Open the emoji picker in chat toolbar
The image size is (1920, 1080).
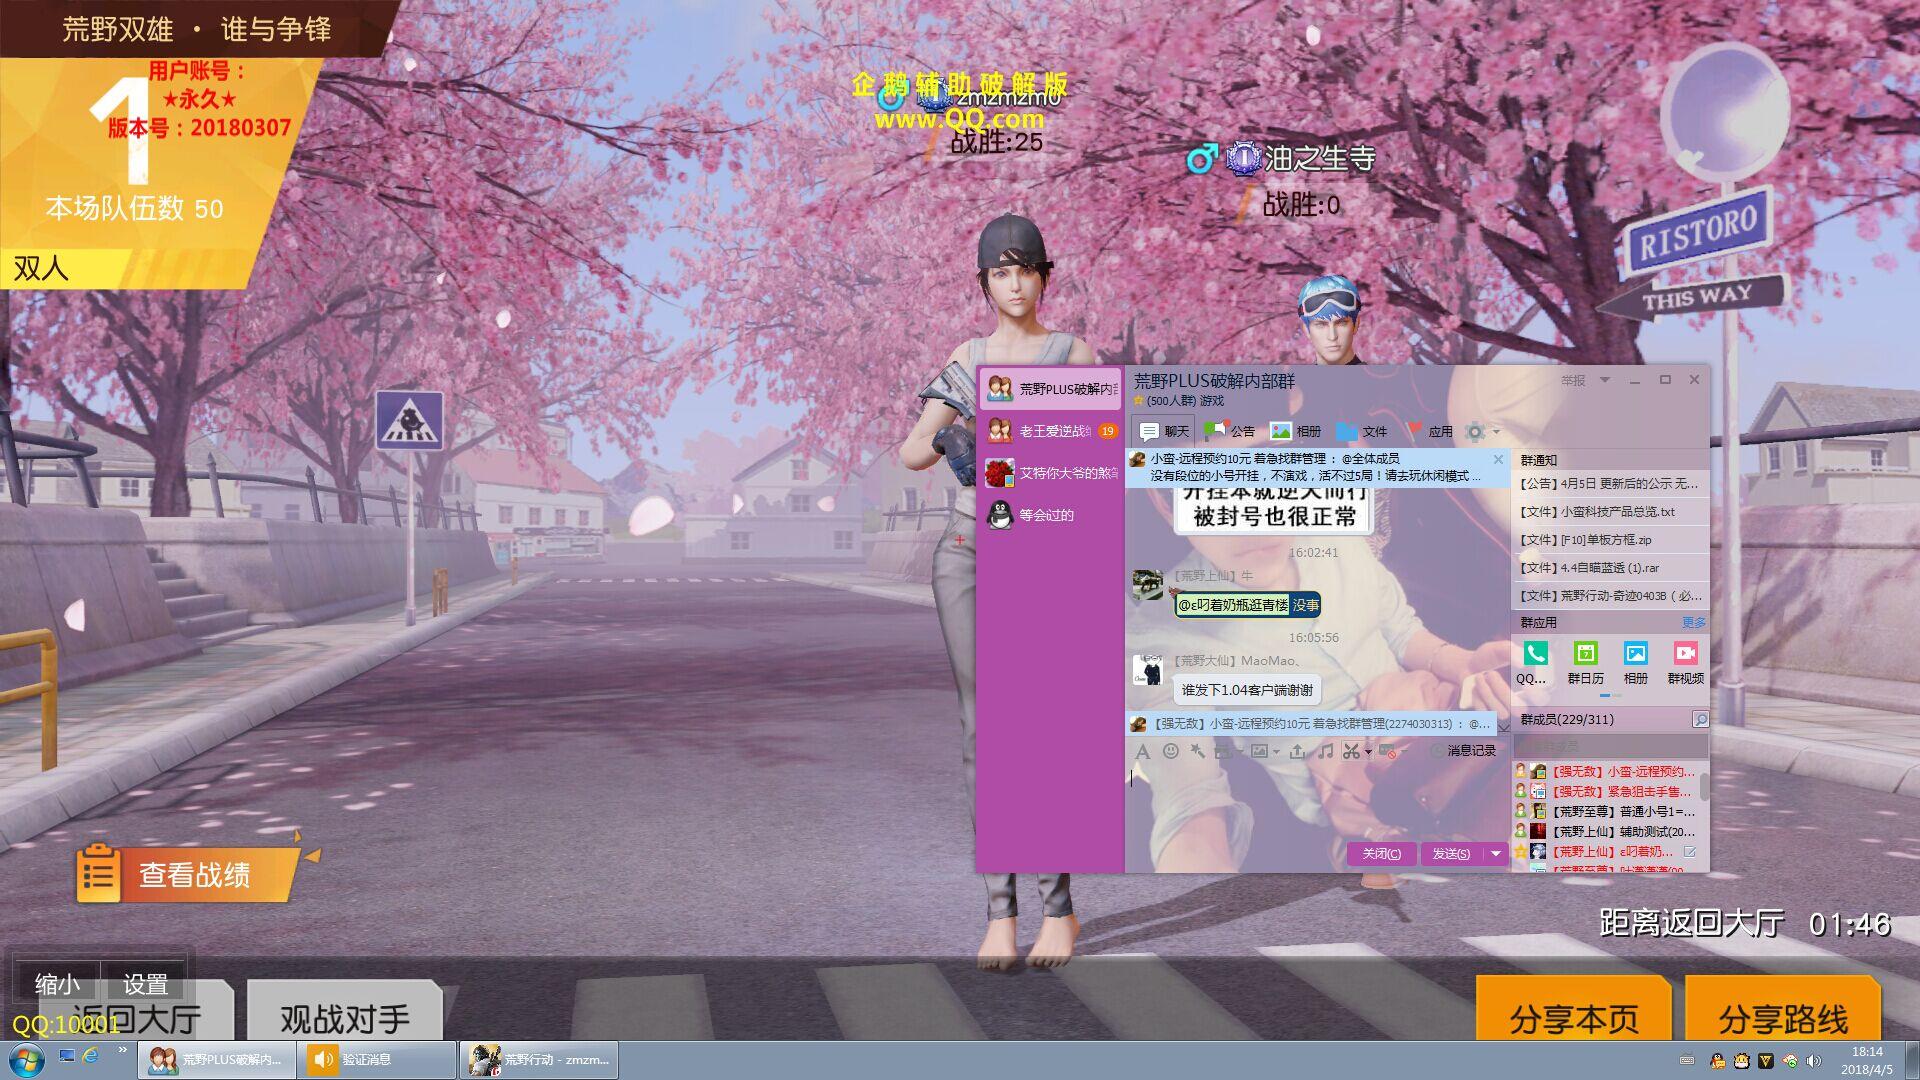(x=1170, y=751)
